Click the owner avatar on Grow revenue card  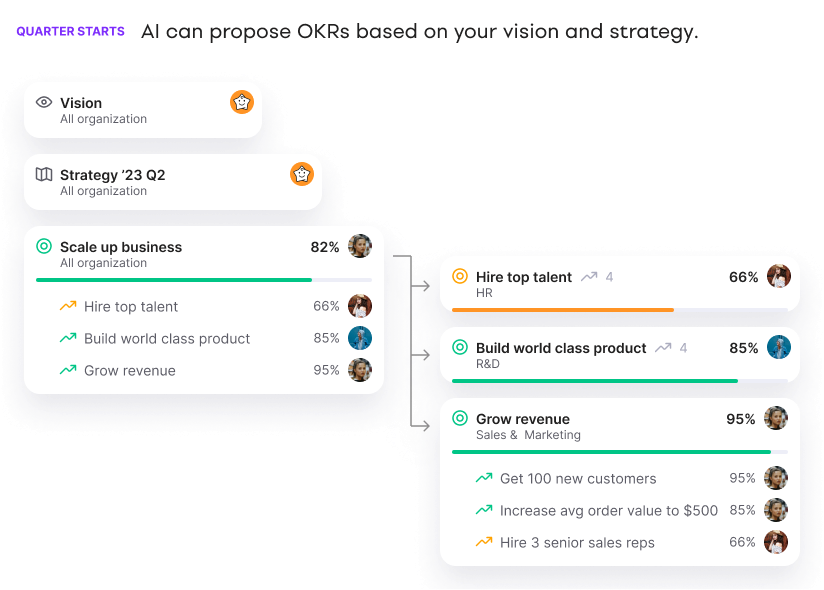click(x=776, y=418)
